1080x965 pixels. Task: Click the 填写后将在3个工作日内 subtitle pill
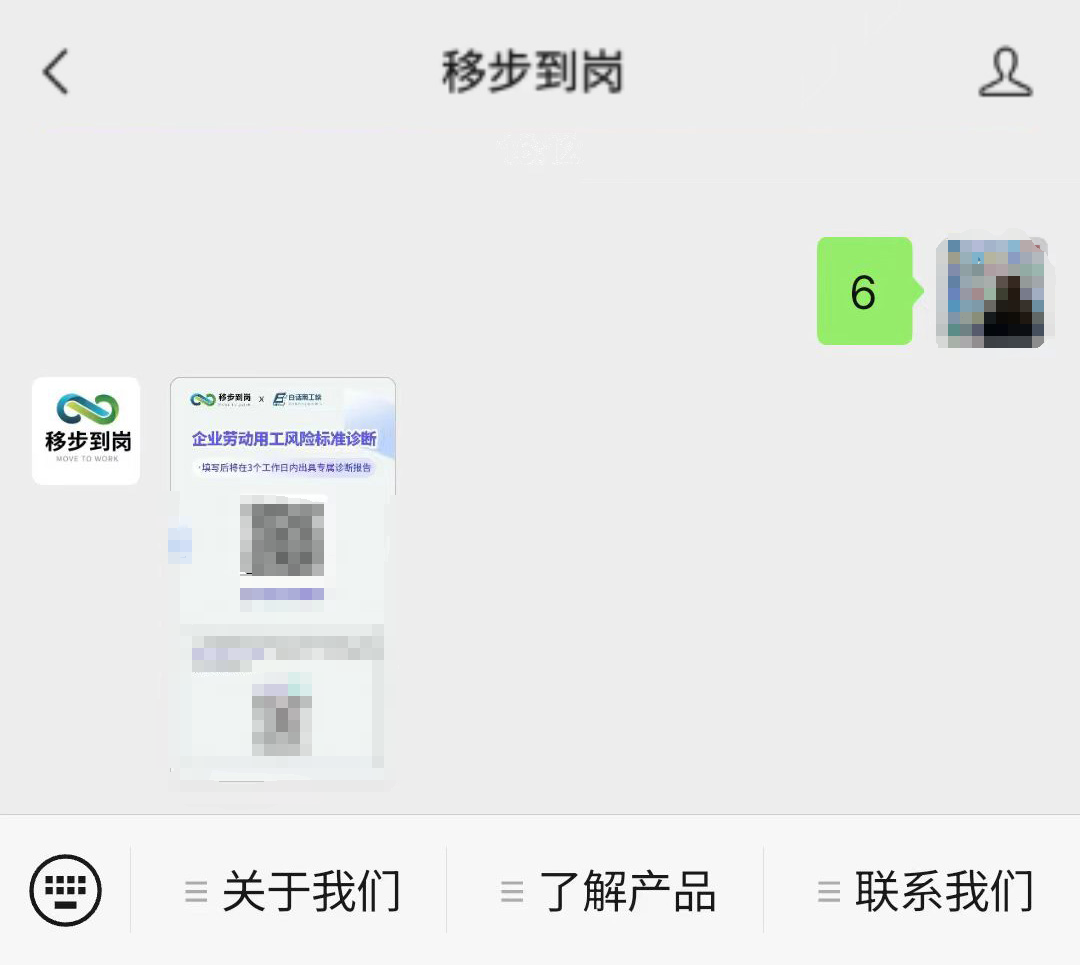click(x=284, y=468)
